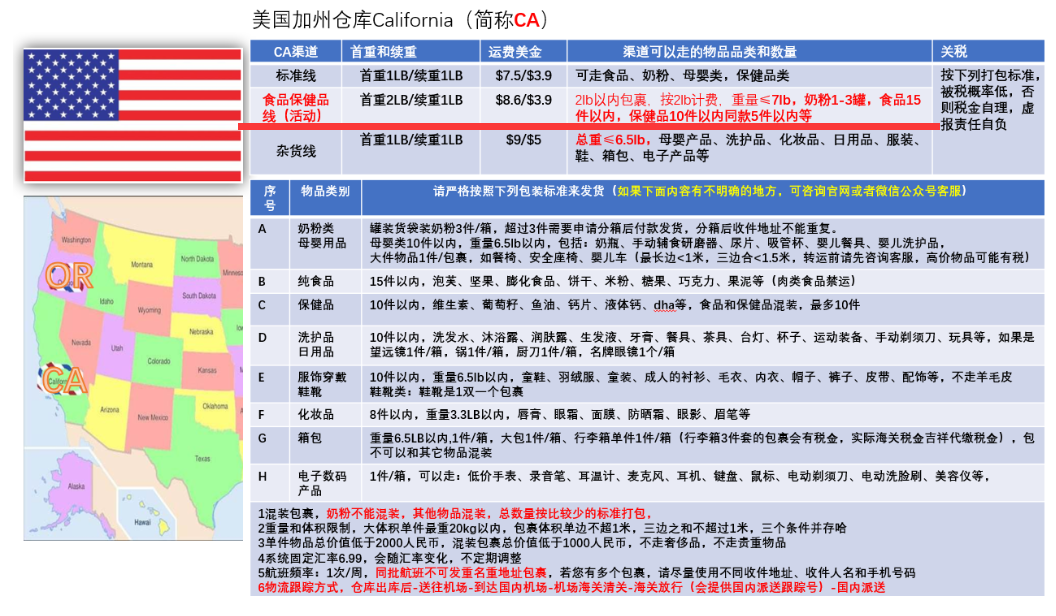Click the red 总重≤6.5lb text
Screen dimensions: 1056x616
coord(612,140)
